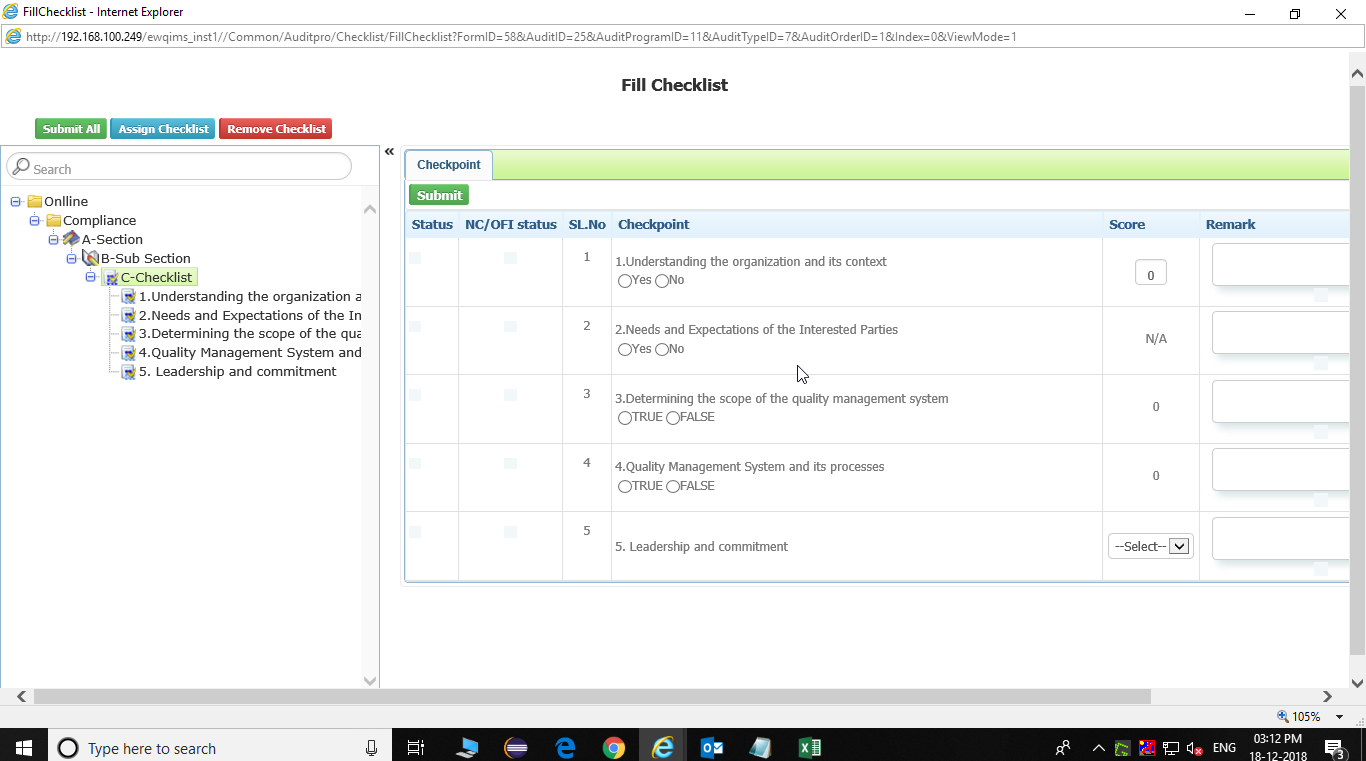Click the Compliance folder icon

tap(54, 221)
